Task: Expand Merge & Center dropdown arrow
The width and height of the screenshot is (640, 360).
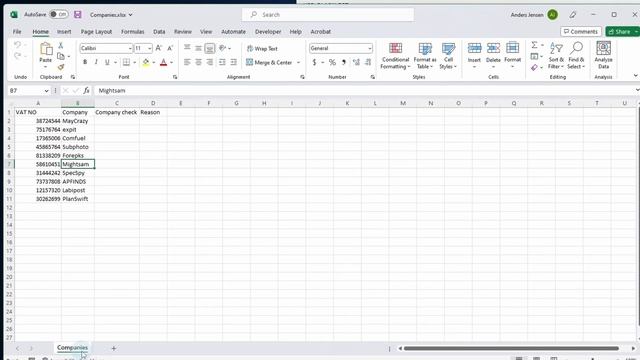Action: click(x=298, y=62)
